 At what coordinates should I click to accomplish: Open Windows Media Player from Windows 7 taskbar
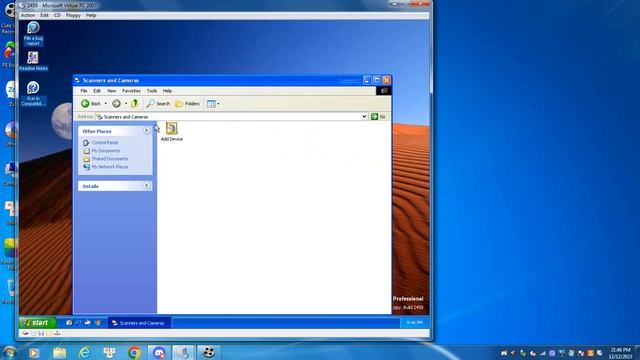tap(34, 353)
